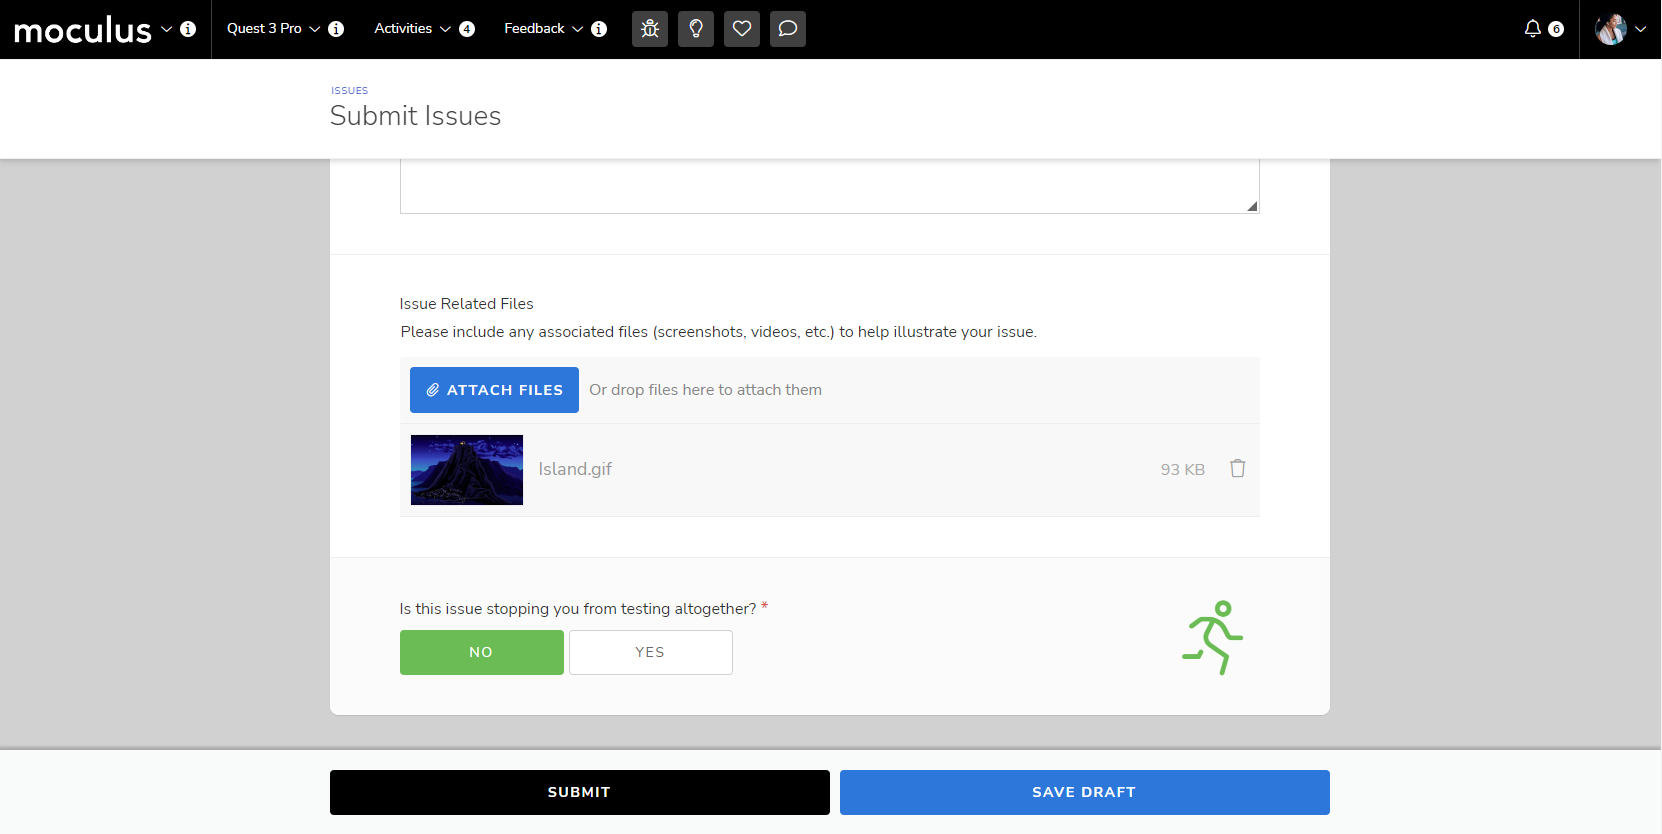Open the speech bubble discussion icon
This screenshot has width=1662, height=834.
click(788, 29)
